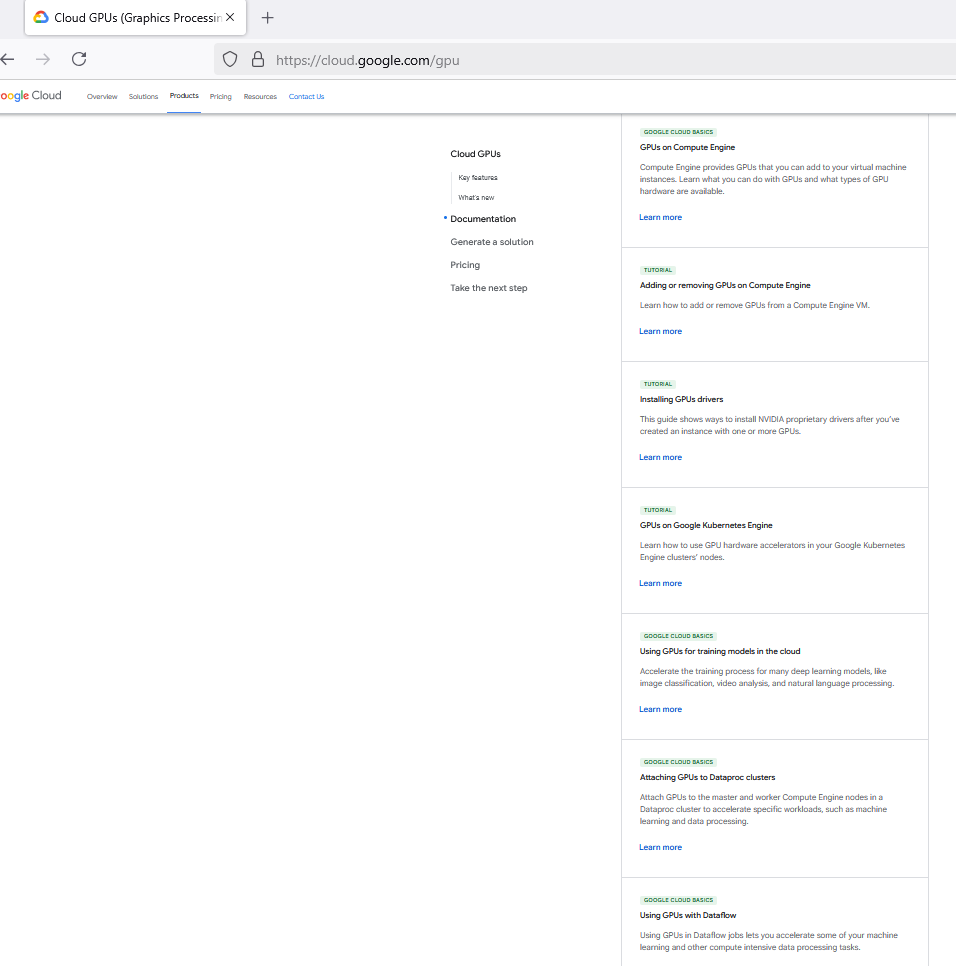Go to Take the next step section
This screenshot has height=966, width=956.
[x=489, y=288]
